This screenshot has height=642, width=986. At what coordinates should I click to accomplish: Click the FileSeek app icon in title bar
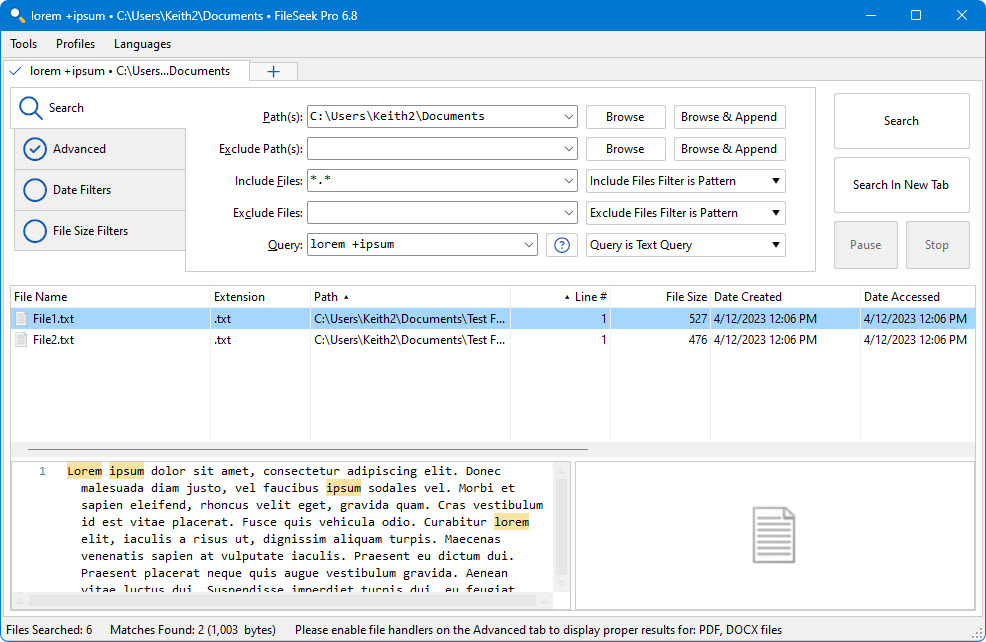click(x=16, y=16)
